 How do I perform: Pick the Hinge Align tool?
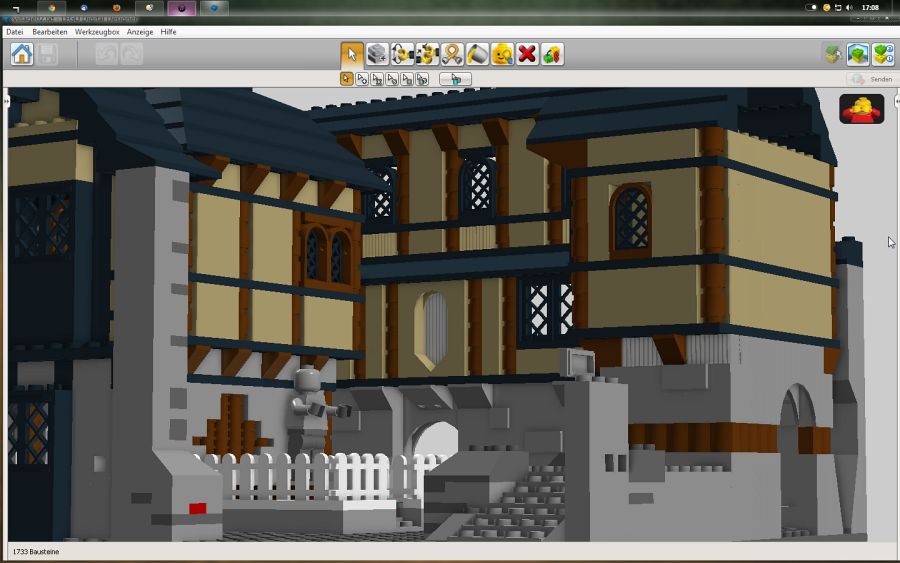tap(427, 54)
